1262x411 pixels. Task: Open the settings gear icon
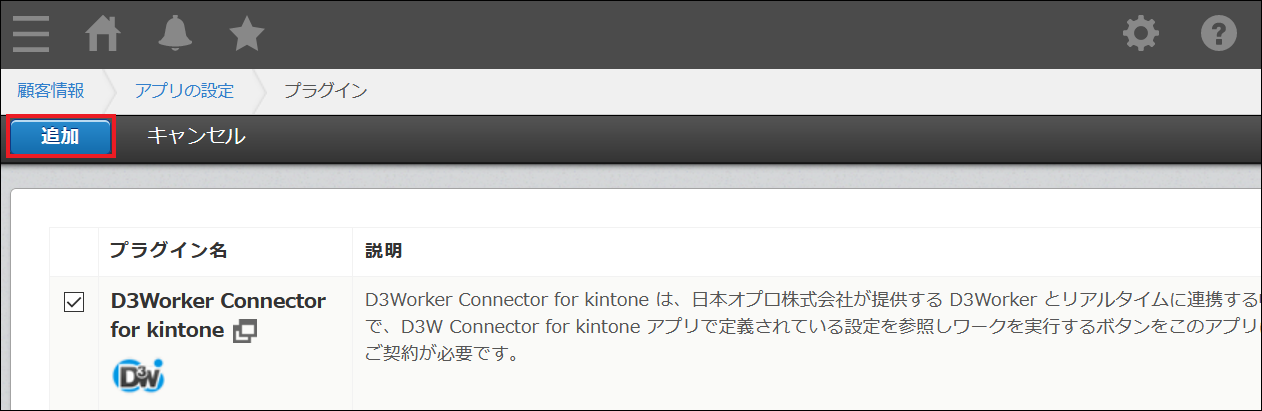coord(1141,35)
